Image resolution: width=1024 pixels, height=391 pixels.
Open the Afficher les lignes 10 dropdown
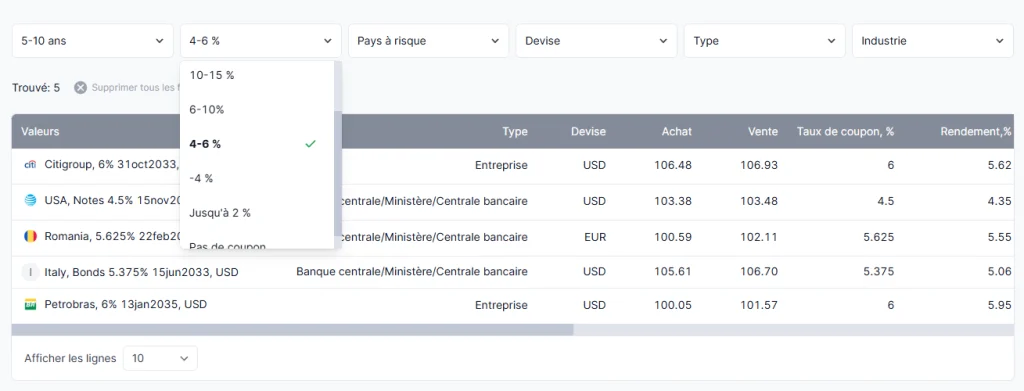click(160, 358)
